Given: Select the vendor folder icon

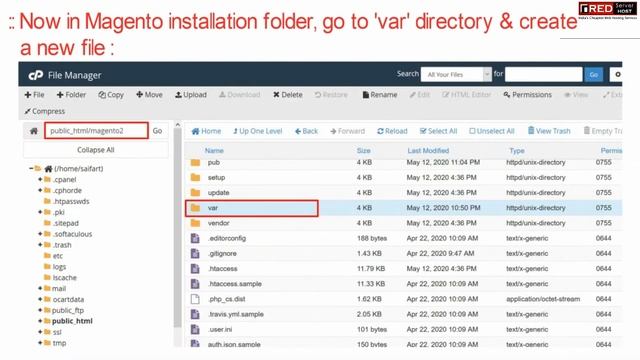Looking at the screenshot, I should click(196, 223).
